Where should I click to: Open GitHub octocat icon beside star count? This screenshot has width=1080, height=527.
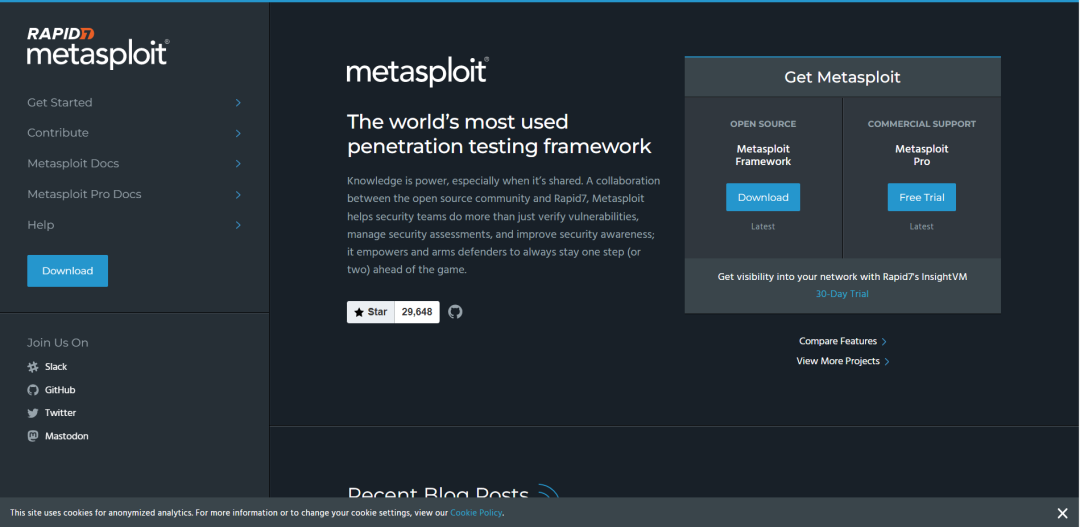pyautogui.click(x=455, y=312)
